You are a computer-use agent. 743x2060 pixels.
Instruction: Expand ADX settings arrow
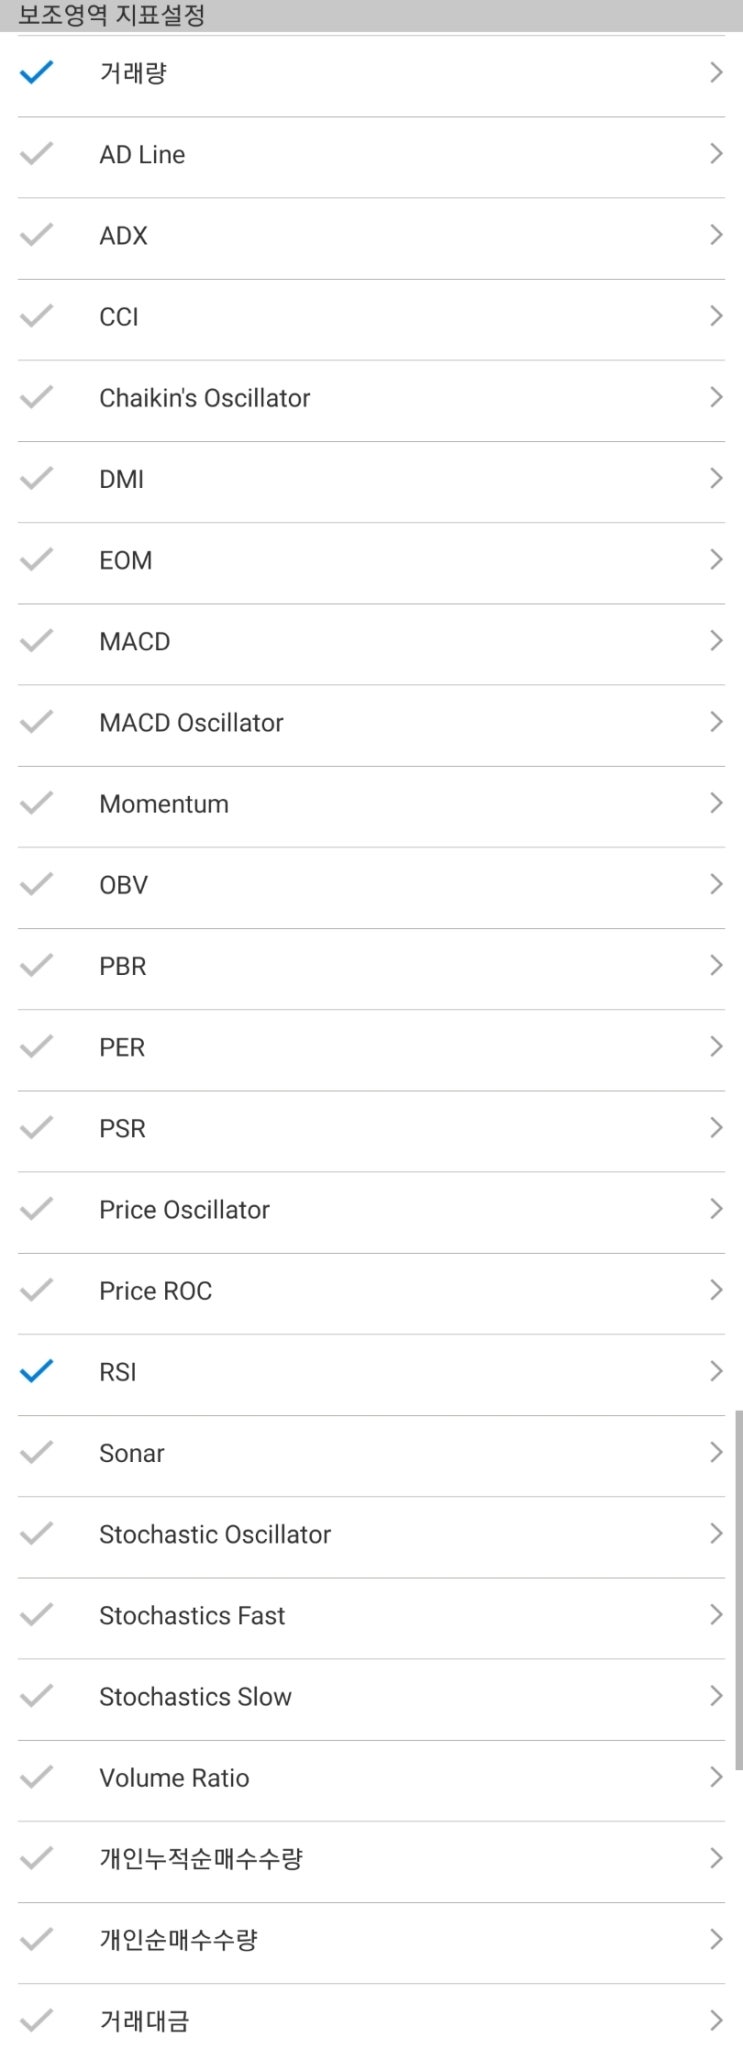[x=715, y=235]
